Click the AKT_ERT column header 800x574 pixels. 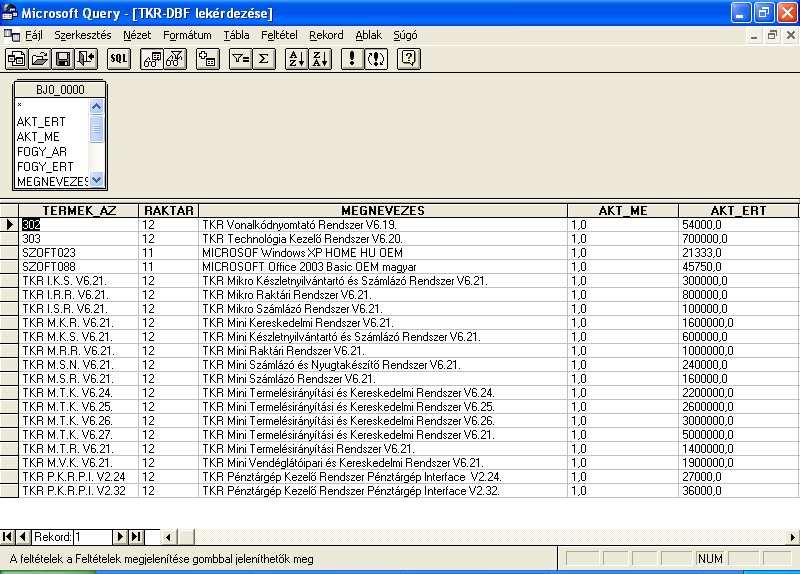pos(738,210)
